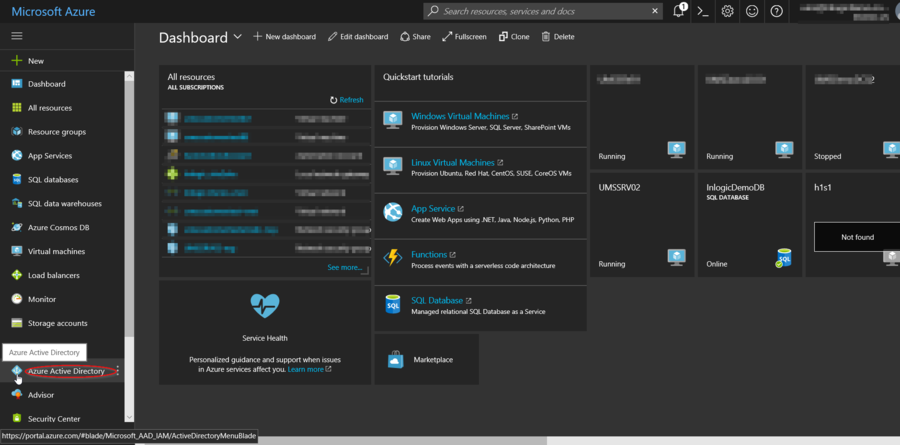
Task: Click the search resources input field
Action: coord(545,11)
